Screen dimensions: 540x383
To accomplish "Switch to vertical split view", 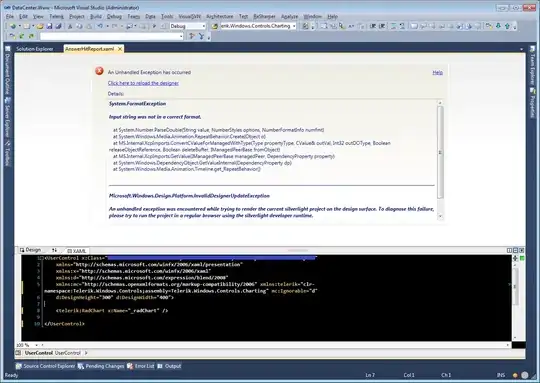I will pos(509,250).
